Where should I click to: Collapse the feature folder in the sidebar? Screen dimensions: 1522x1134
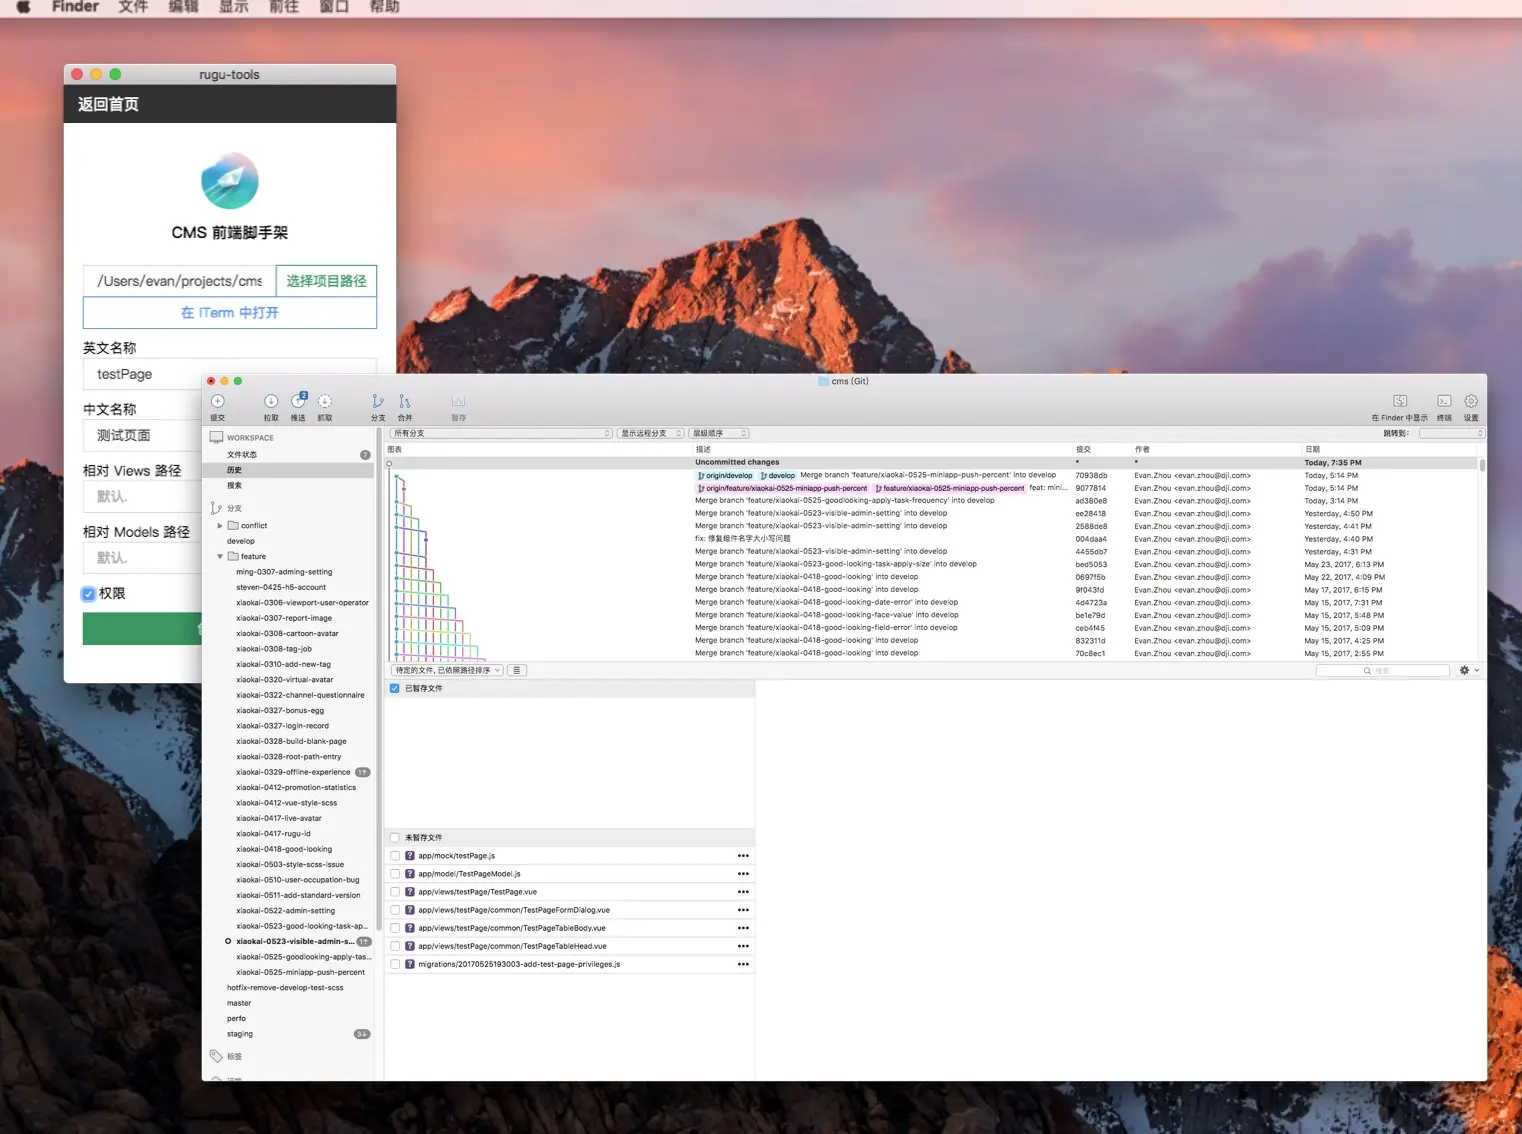point(220,557)
